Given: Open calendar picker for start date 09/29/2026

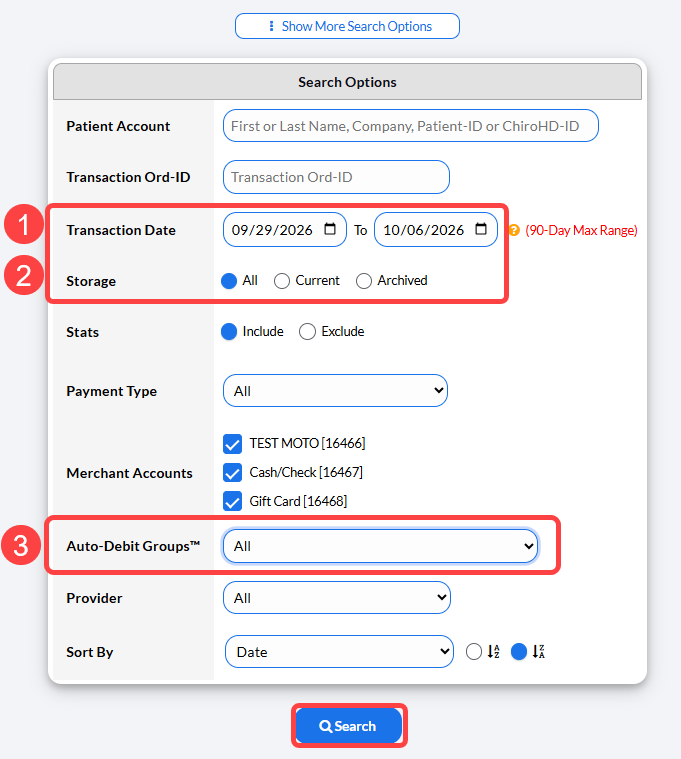Looking at the screenshot, I should click(x=330, y=229).
